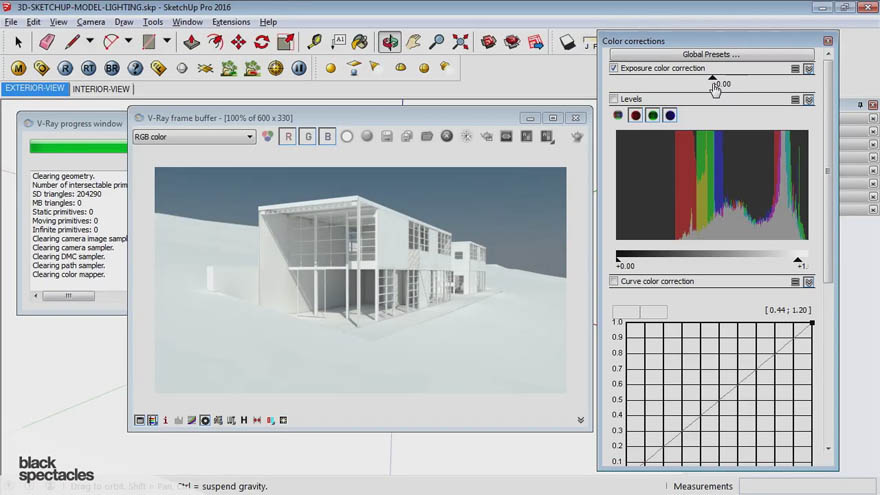Select the red channel histogram swatch

(x=635, y=116)
